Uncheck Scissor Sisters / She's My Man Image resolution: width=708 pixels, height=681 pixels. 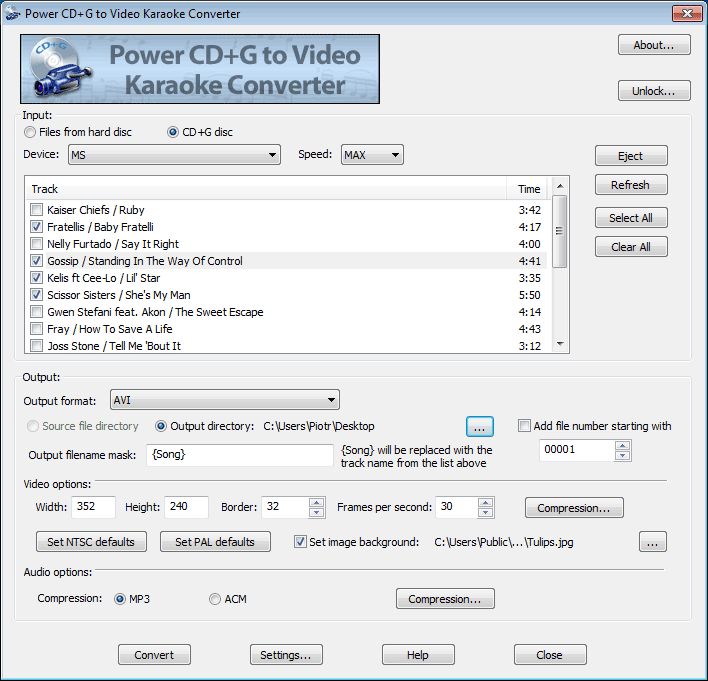point(36,295)
